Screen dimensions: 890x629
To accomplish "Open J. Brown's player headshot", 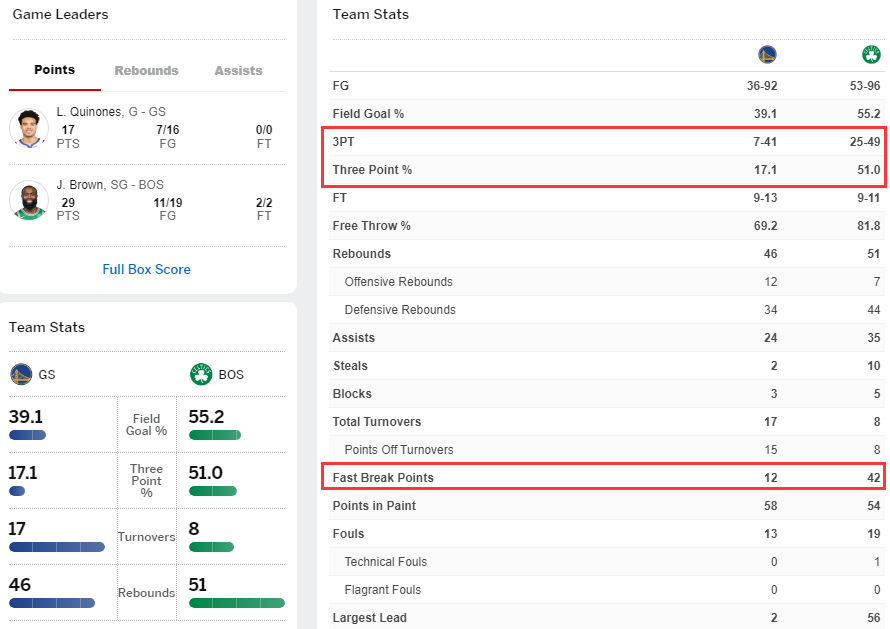I will (x=29, y=200).
